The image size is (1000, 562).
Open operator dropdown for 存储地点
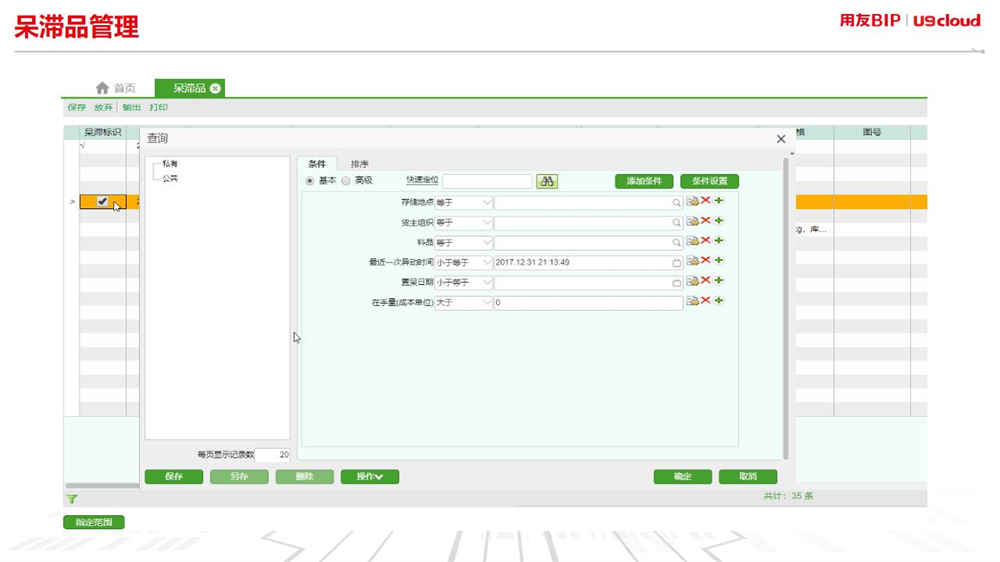tap(487, 203)
